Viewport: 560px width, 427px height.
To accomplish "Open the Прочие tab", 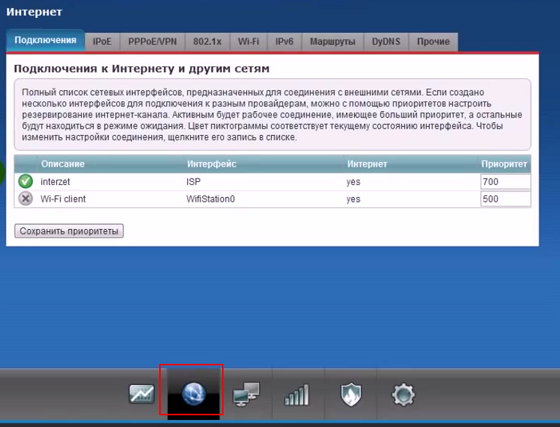I will tap(433, 42).
